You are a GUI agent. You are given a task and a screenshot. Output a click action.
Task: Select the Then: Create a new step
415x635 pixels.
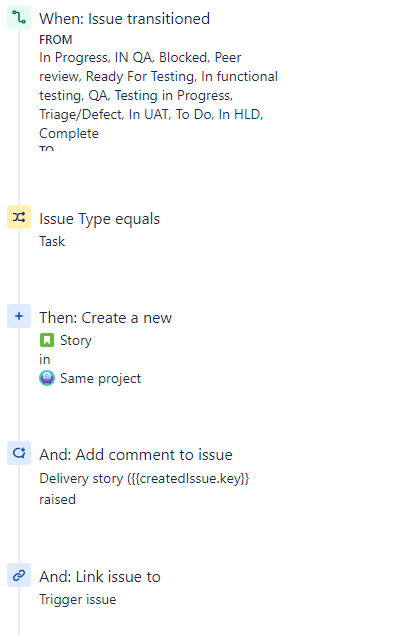point(105,318)
